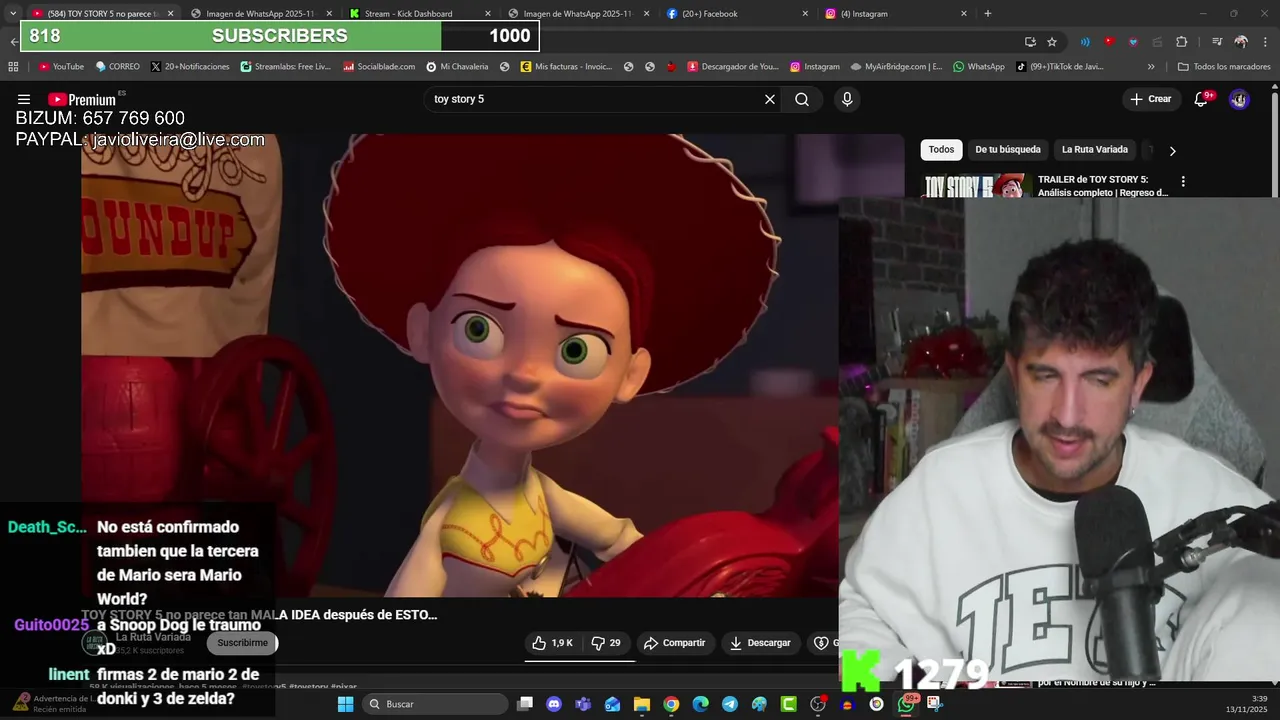Show more filter chips with arrow
Screen dimensions: 1280x720
pyautogui.click(x=1172, y=150)
